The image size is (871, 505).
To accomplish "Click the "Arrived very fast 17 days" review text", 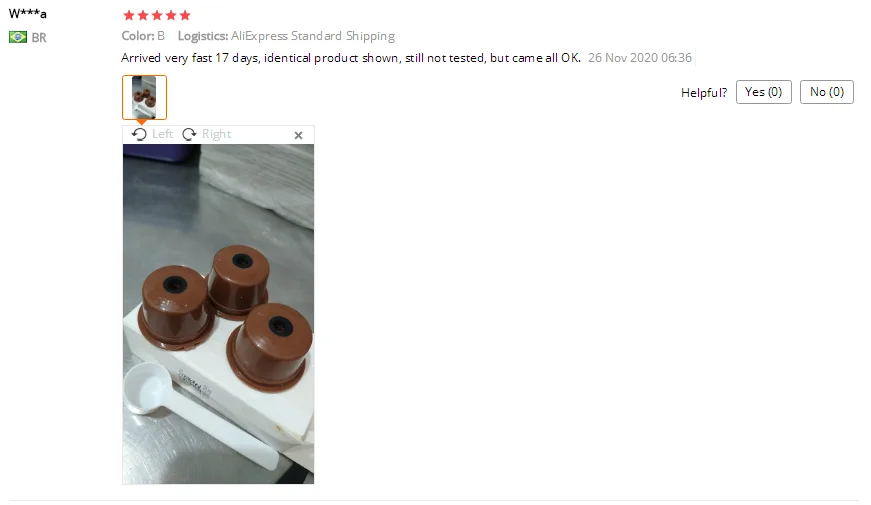I will point(189,58).
